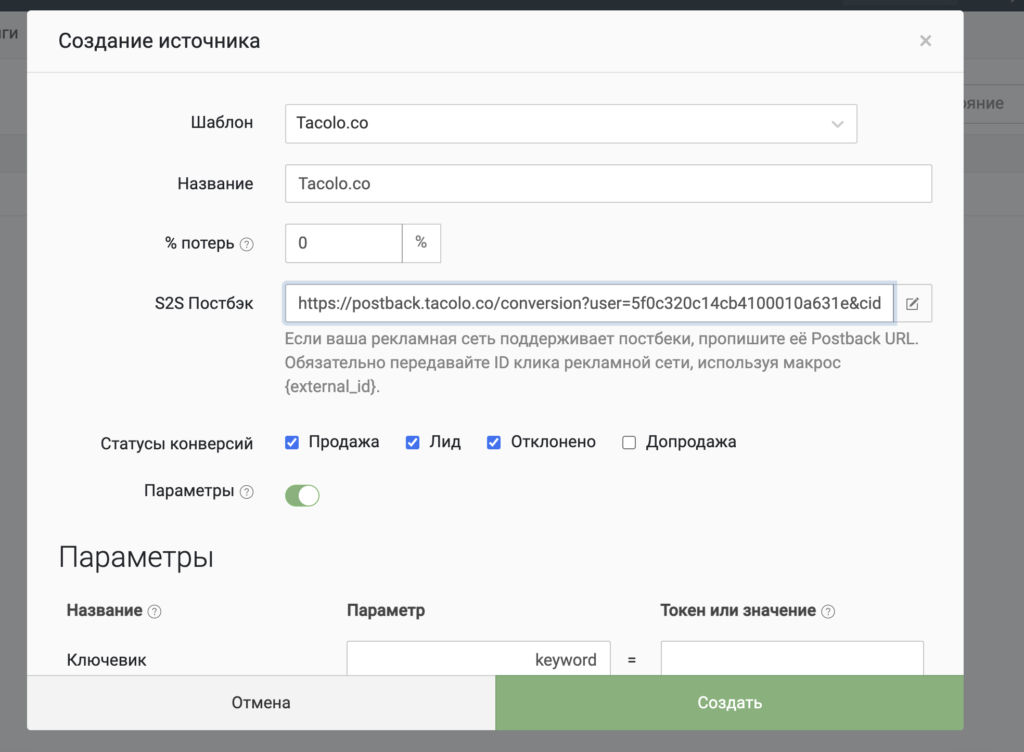
Task: Turn off the Параметры toggle switch
Action: pyautogui.click(x=302, y=495)
